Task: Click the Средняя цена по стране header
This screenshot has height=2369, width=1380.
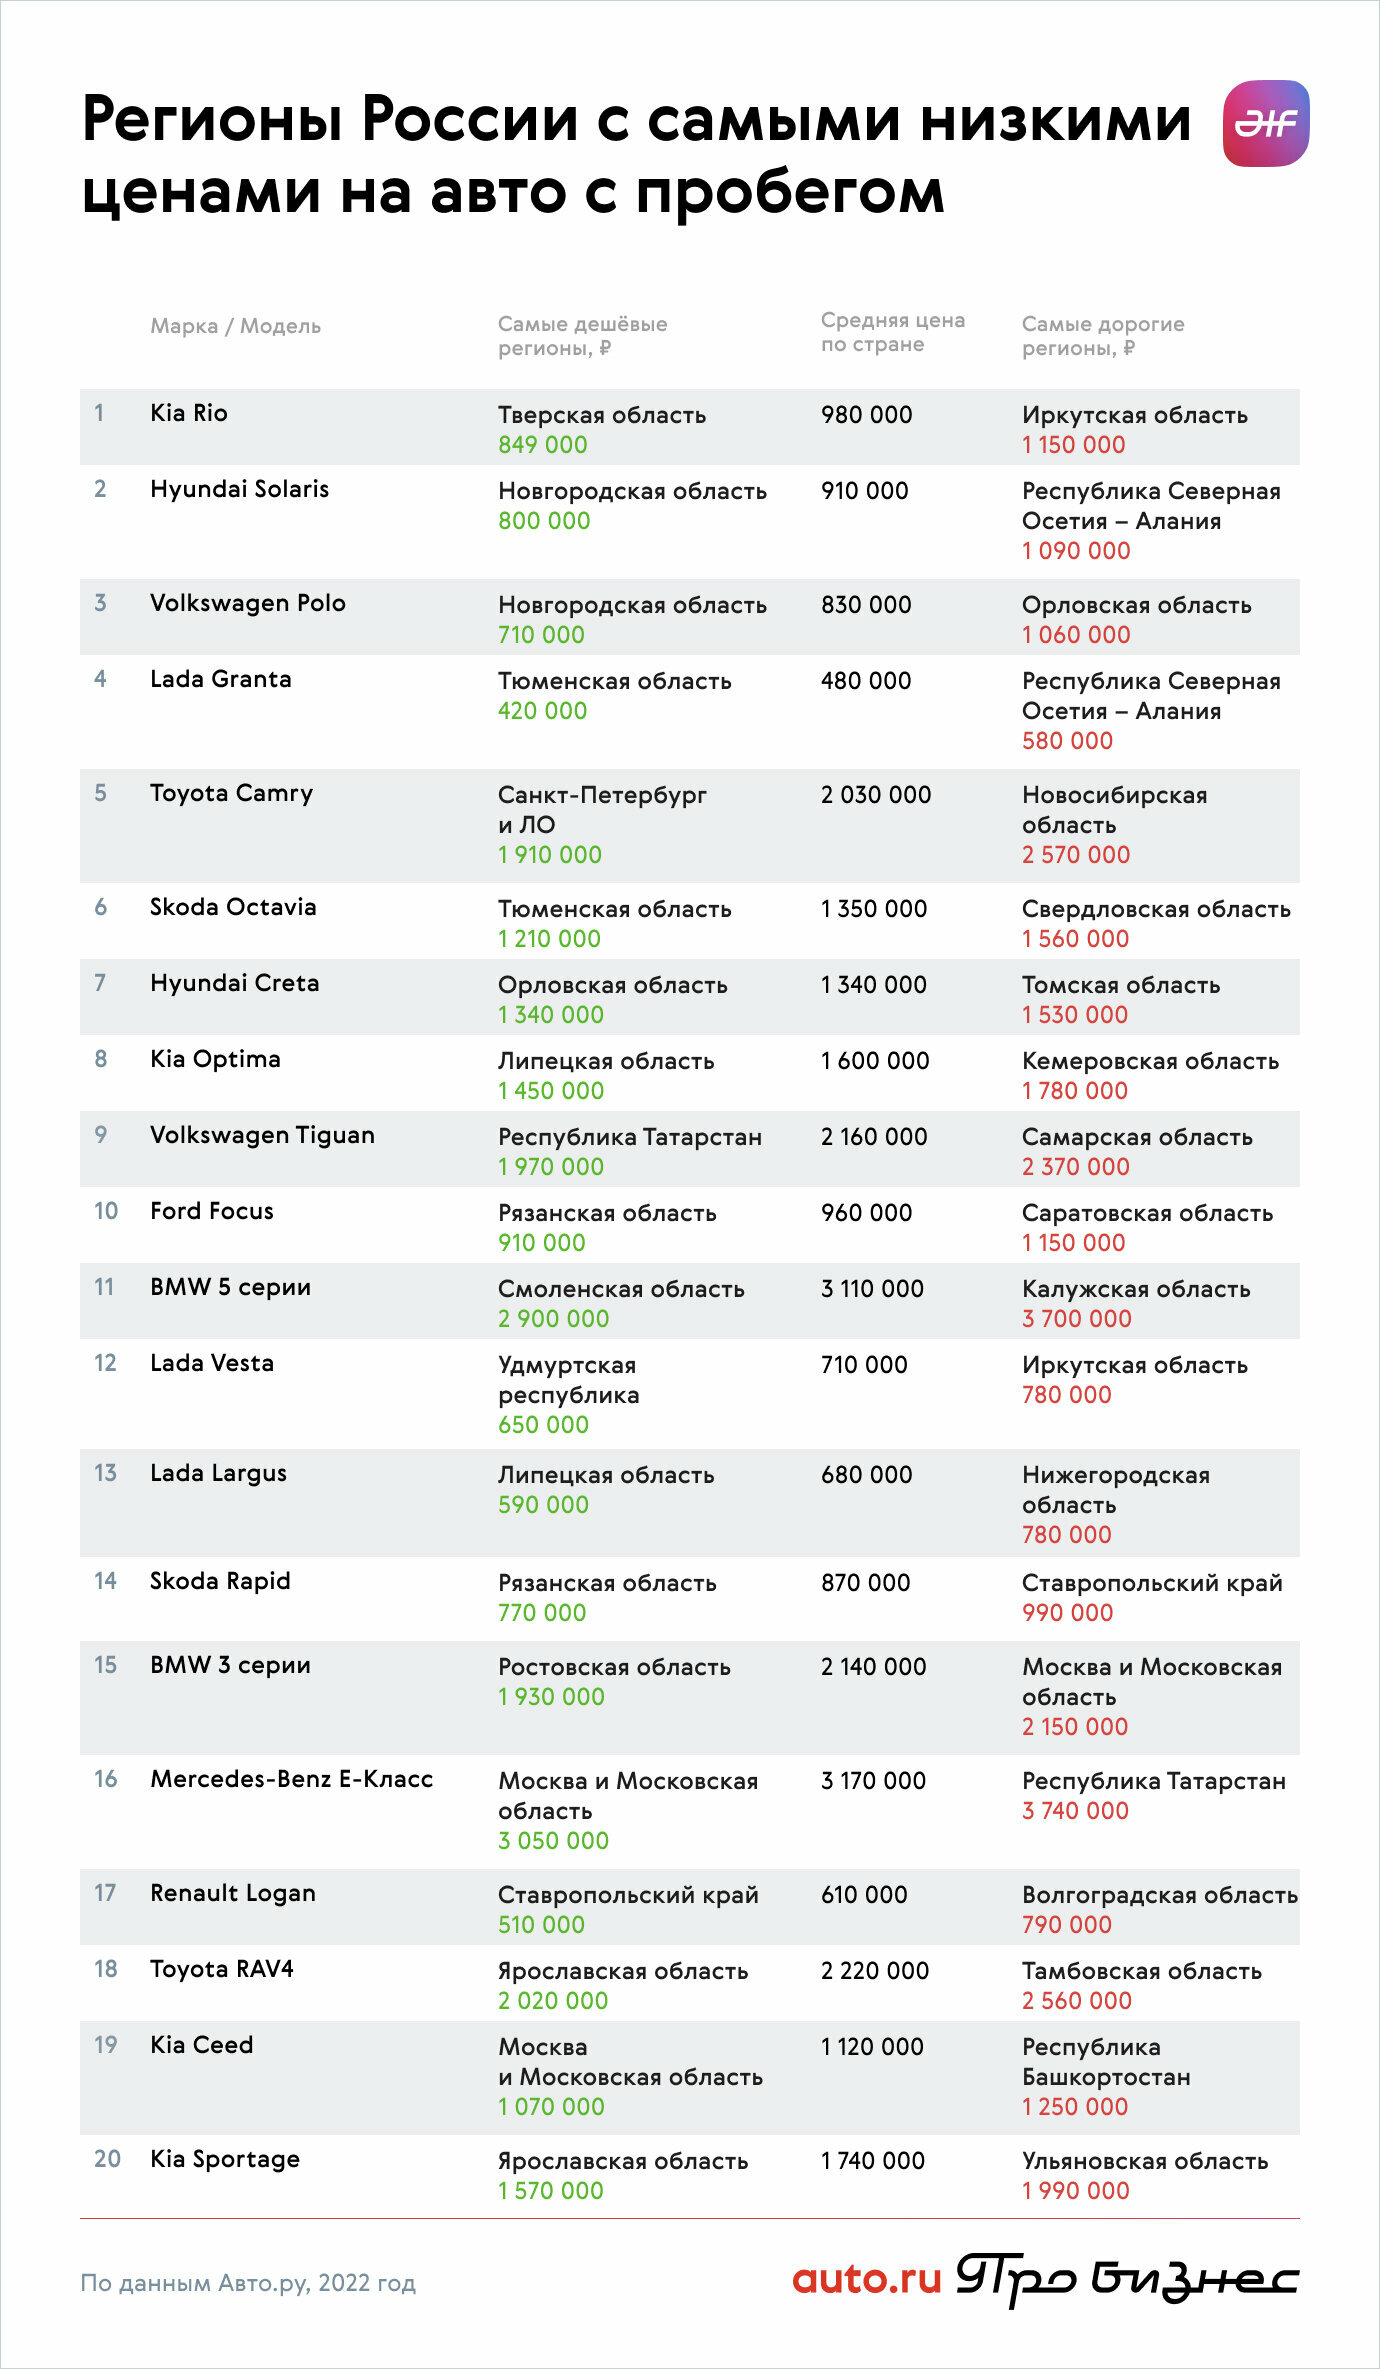Action: (892, 332)
